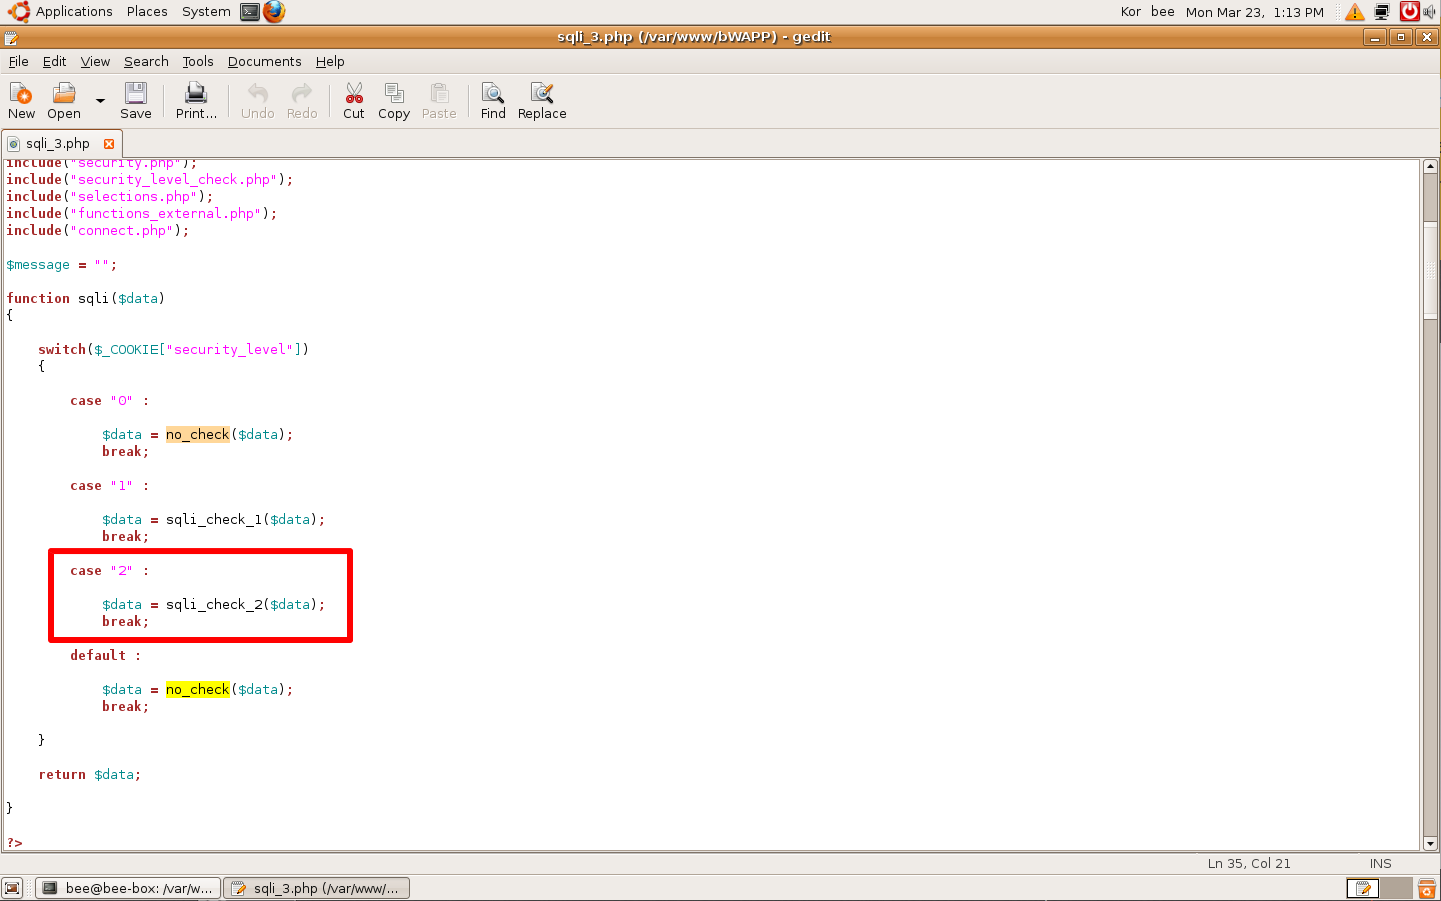Open the Places menu in top panel
This screenshot has height=901, width=1441.
(x=147, y=12)
